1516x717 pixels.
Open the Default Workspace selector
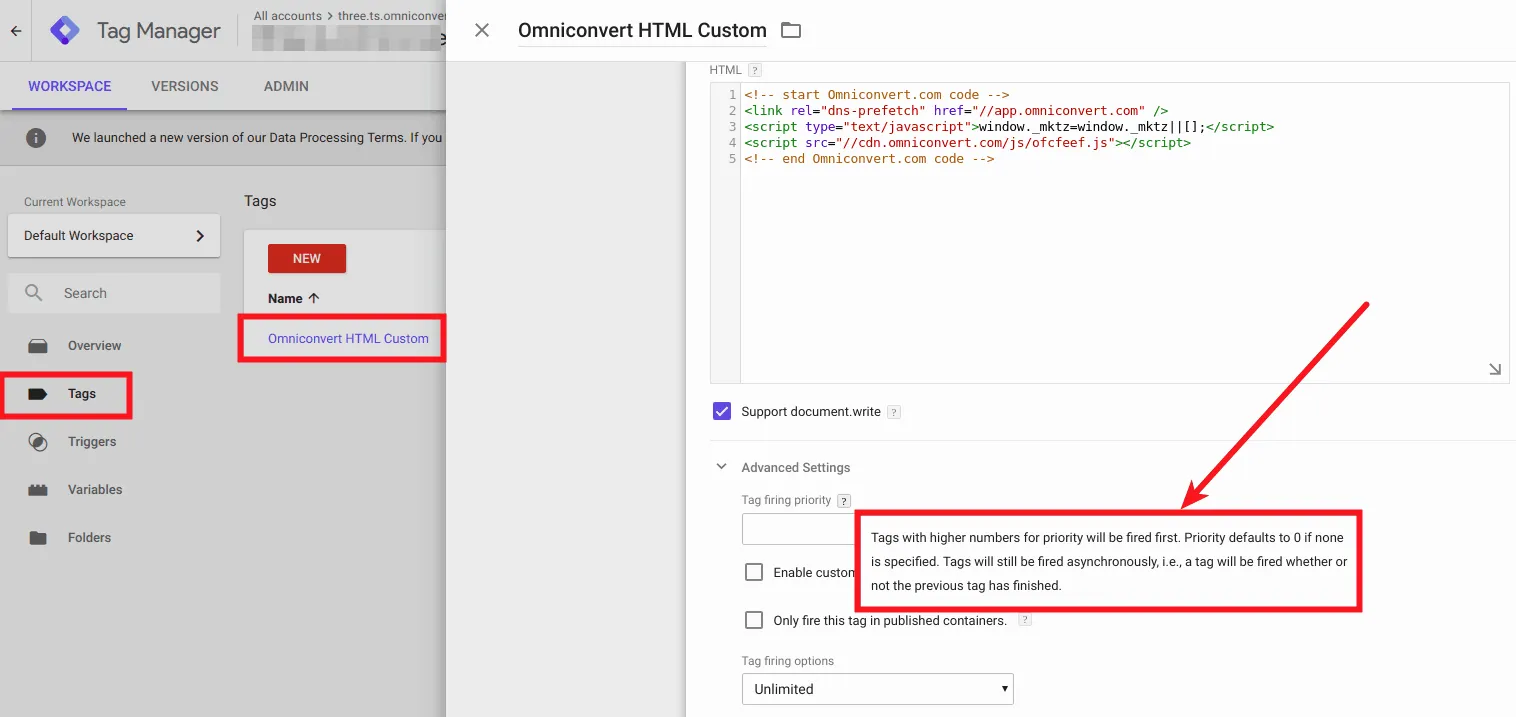tap(112, 236)
